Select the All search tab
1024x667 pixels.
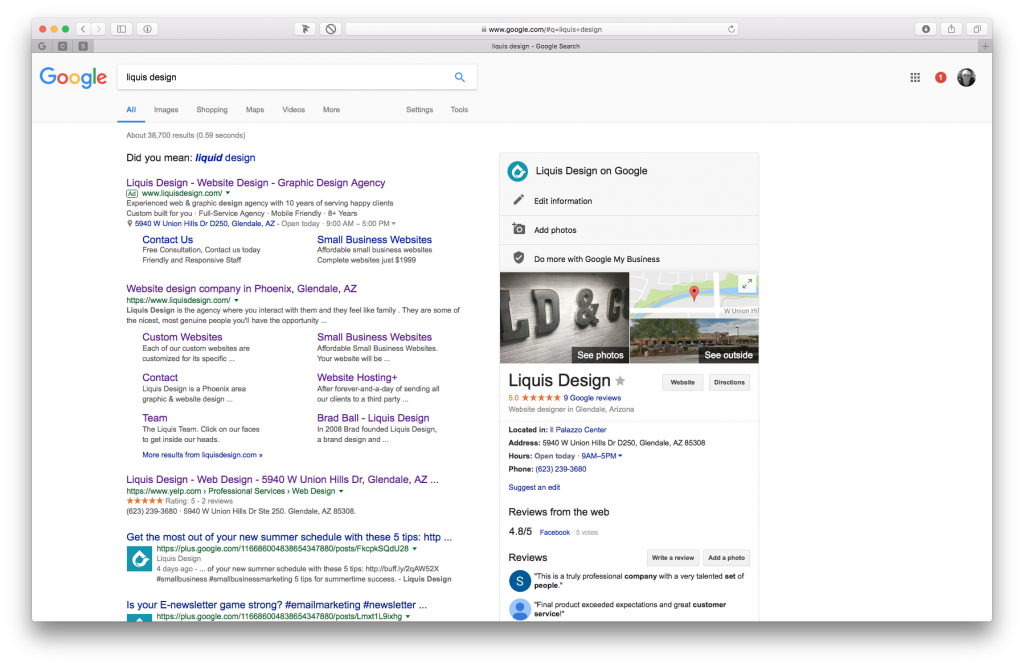point(131,110)
